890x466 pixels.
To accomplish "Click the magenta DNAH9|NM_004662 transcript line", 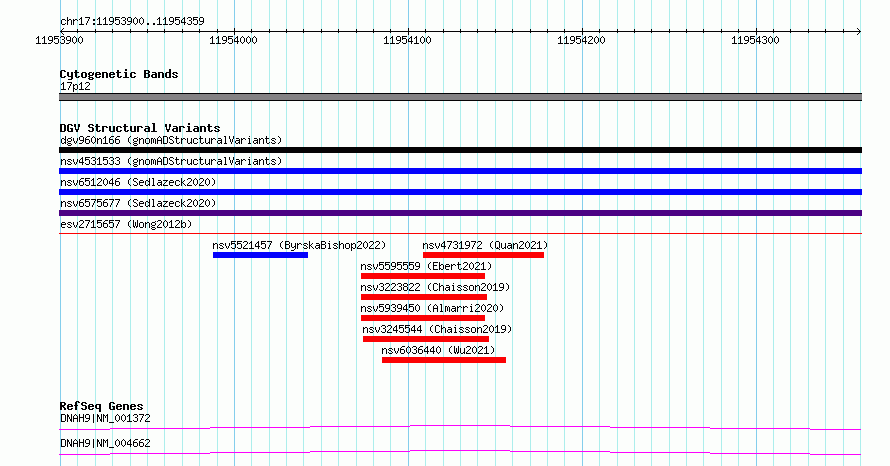I will pyautogui.click(x=460, y=452).
